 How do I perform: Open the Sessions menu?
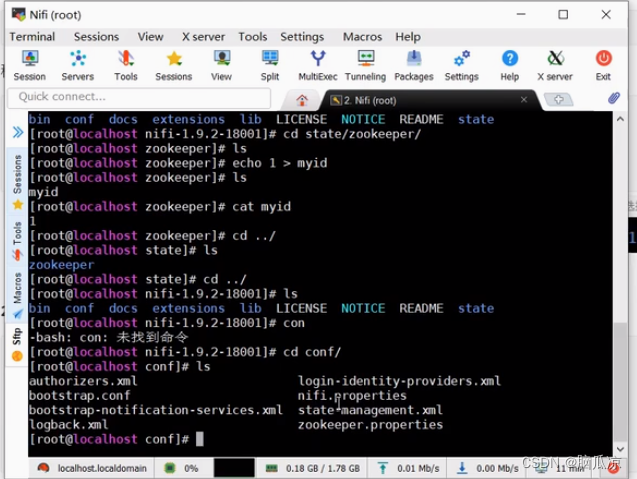point(96,37)
